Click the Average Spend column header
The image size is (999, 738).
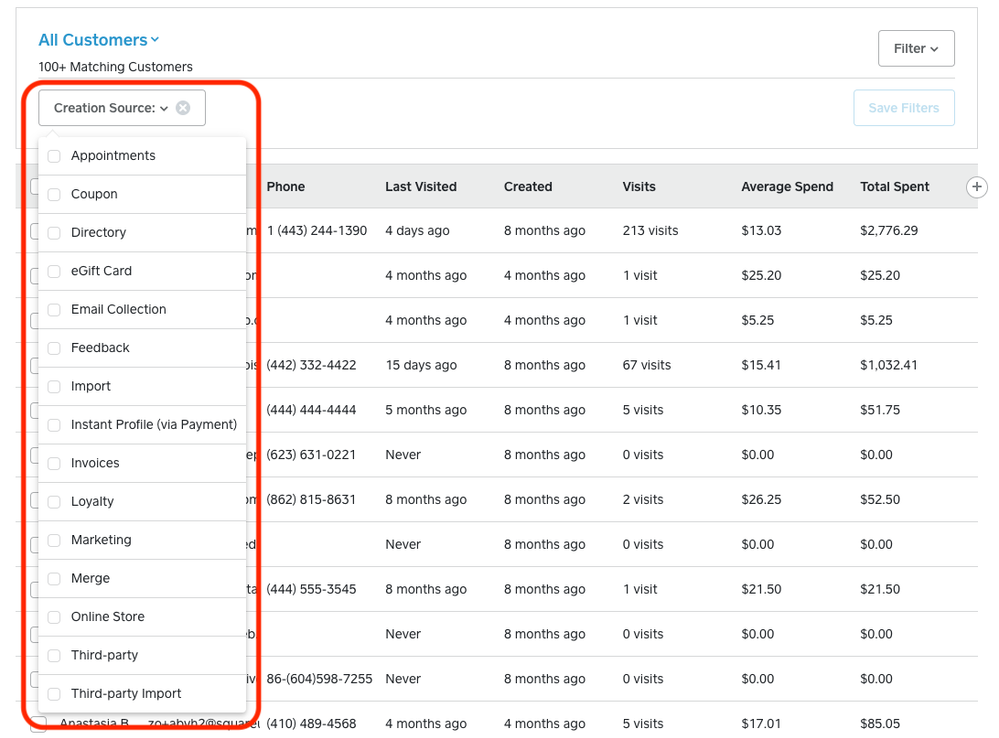click(x=786, y=187)
